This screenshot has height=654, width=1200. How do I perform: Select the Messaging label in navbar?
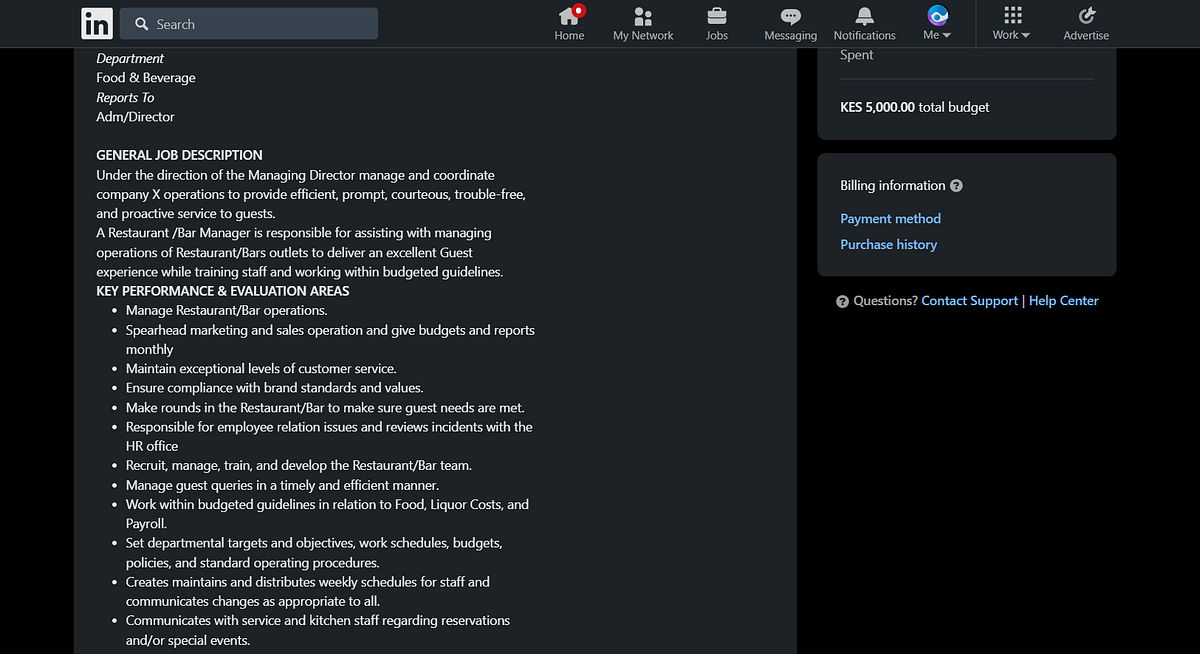[x=790, y=35]
